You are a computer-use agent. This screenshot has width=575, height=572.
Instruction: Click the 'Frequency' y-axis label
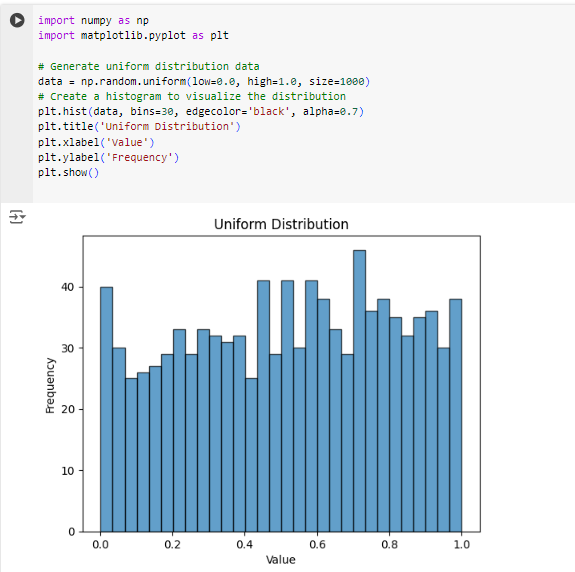[x=50, y=385]
